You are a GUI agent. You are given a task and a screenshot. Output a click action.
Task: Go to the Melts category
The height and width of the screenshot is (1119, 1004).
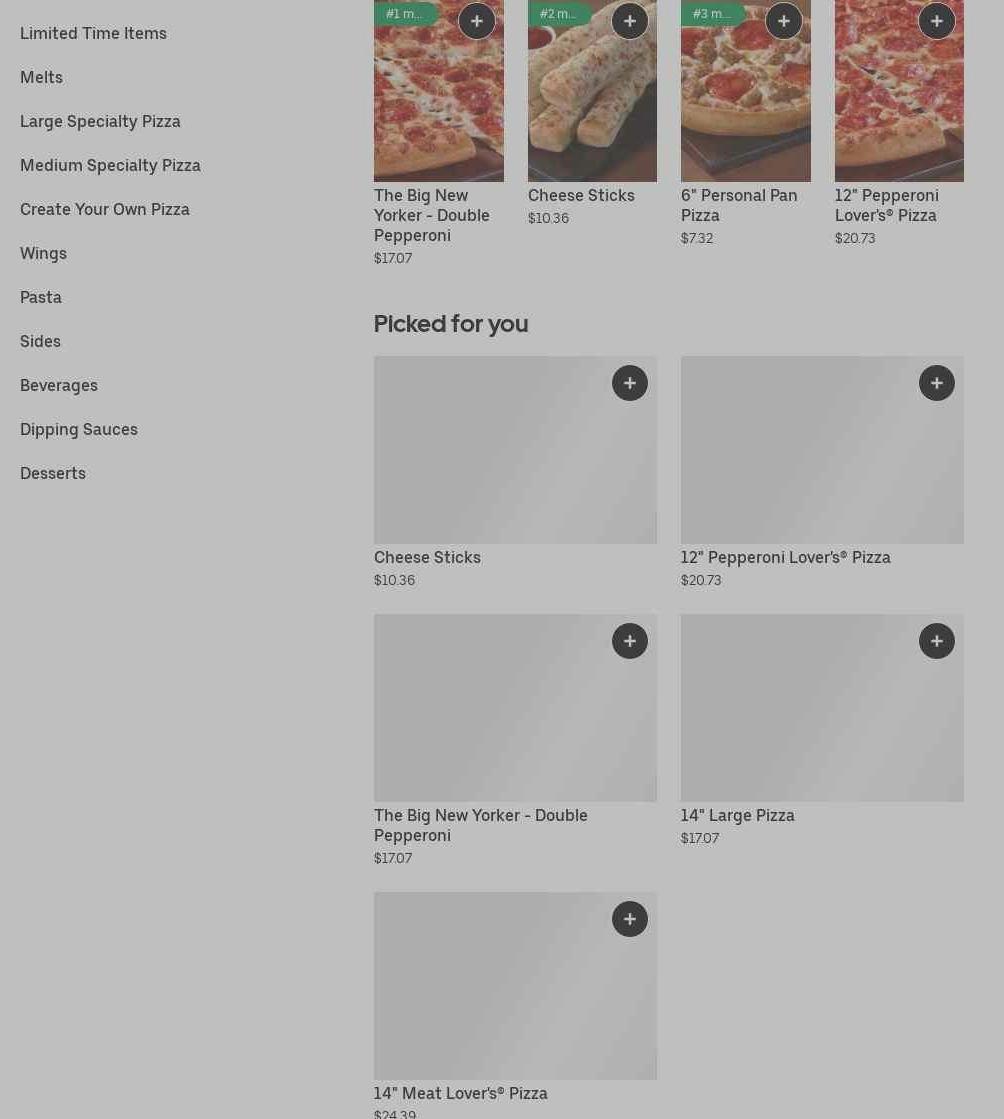coord(41,77)
